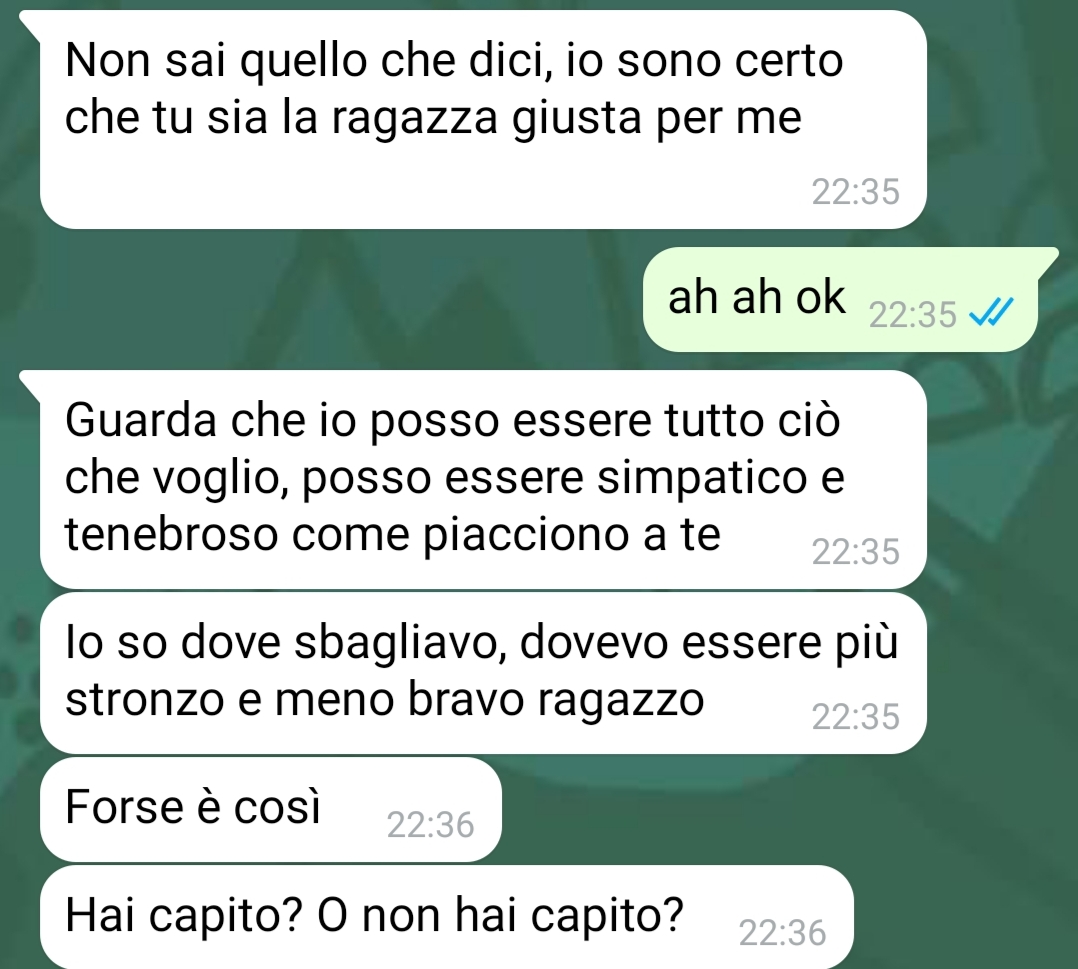
Task: Click the word "simpatico" in the message
Action: (x=701, y=477)
